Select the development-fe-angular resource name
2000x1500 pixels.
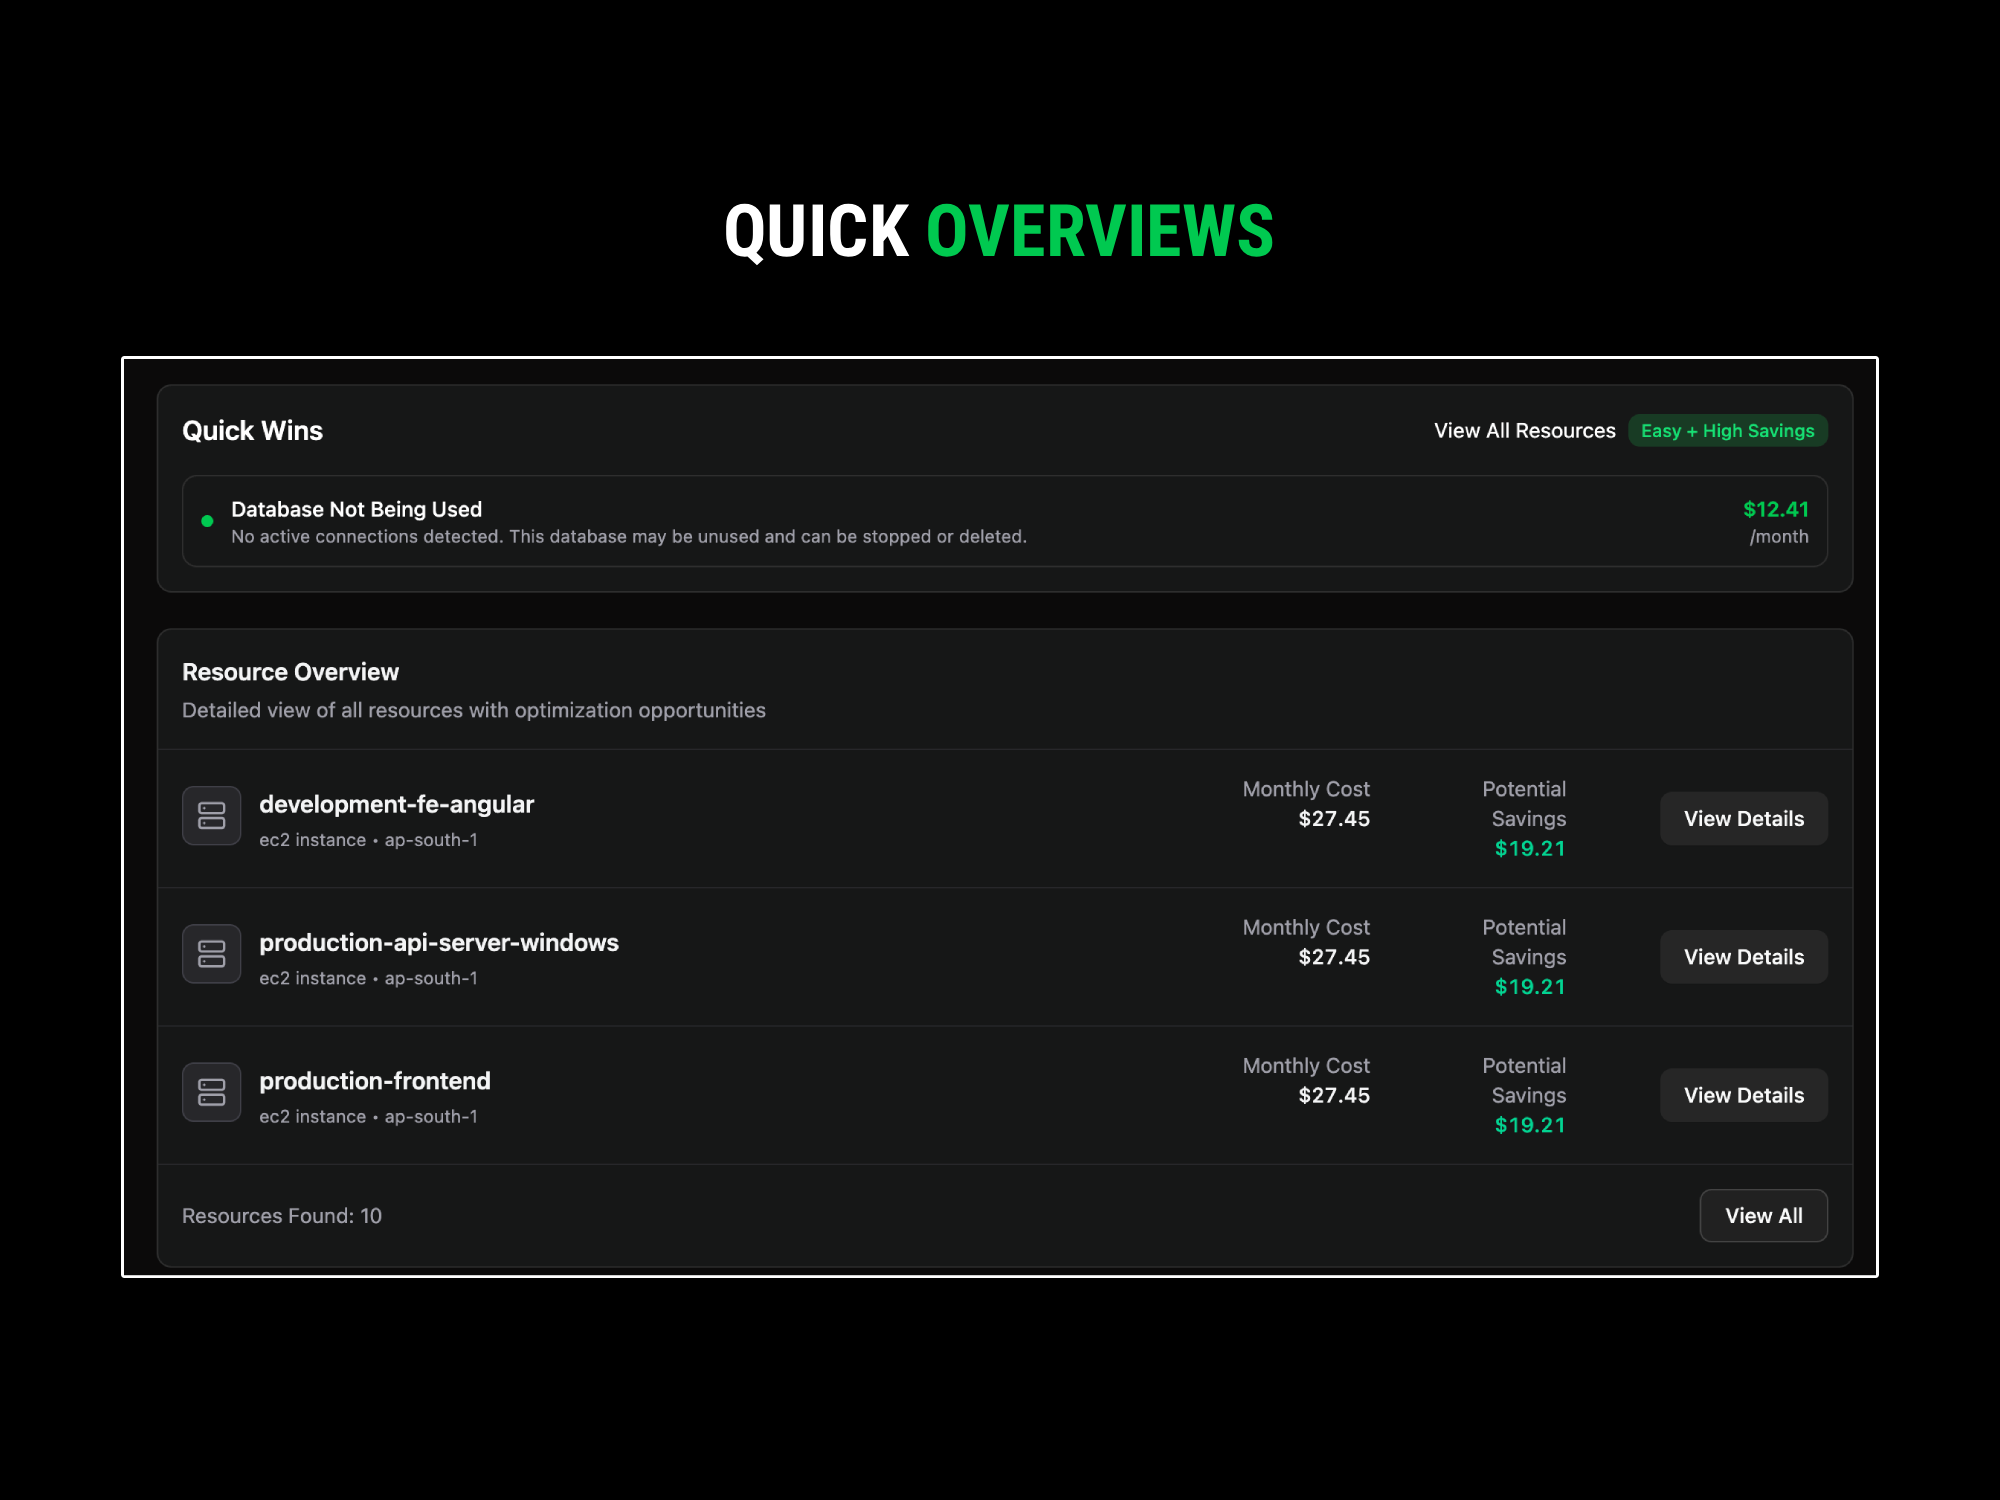pos(396,804)
